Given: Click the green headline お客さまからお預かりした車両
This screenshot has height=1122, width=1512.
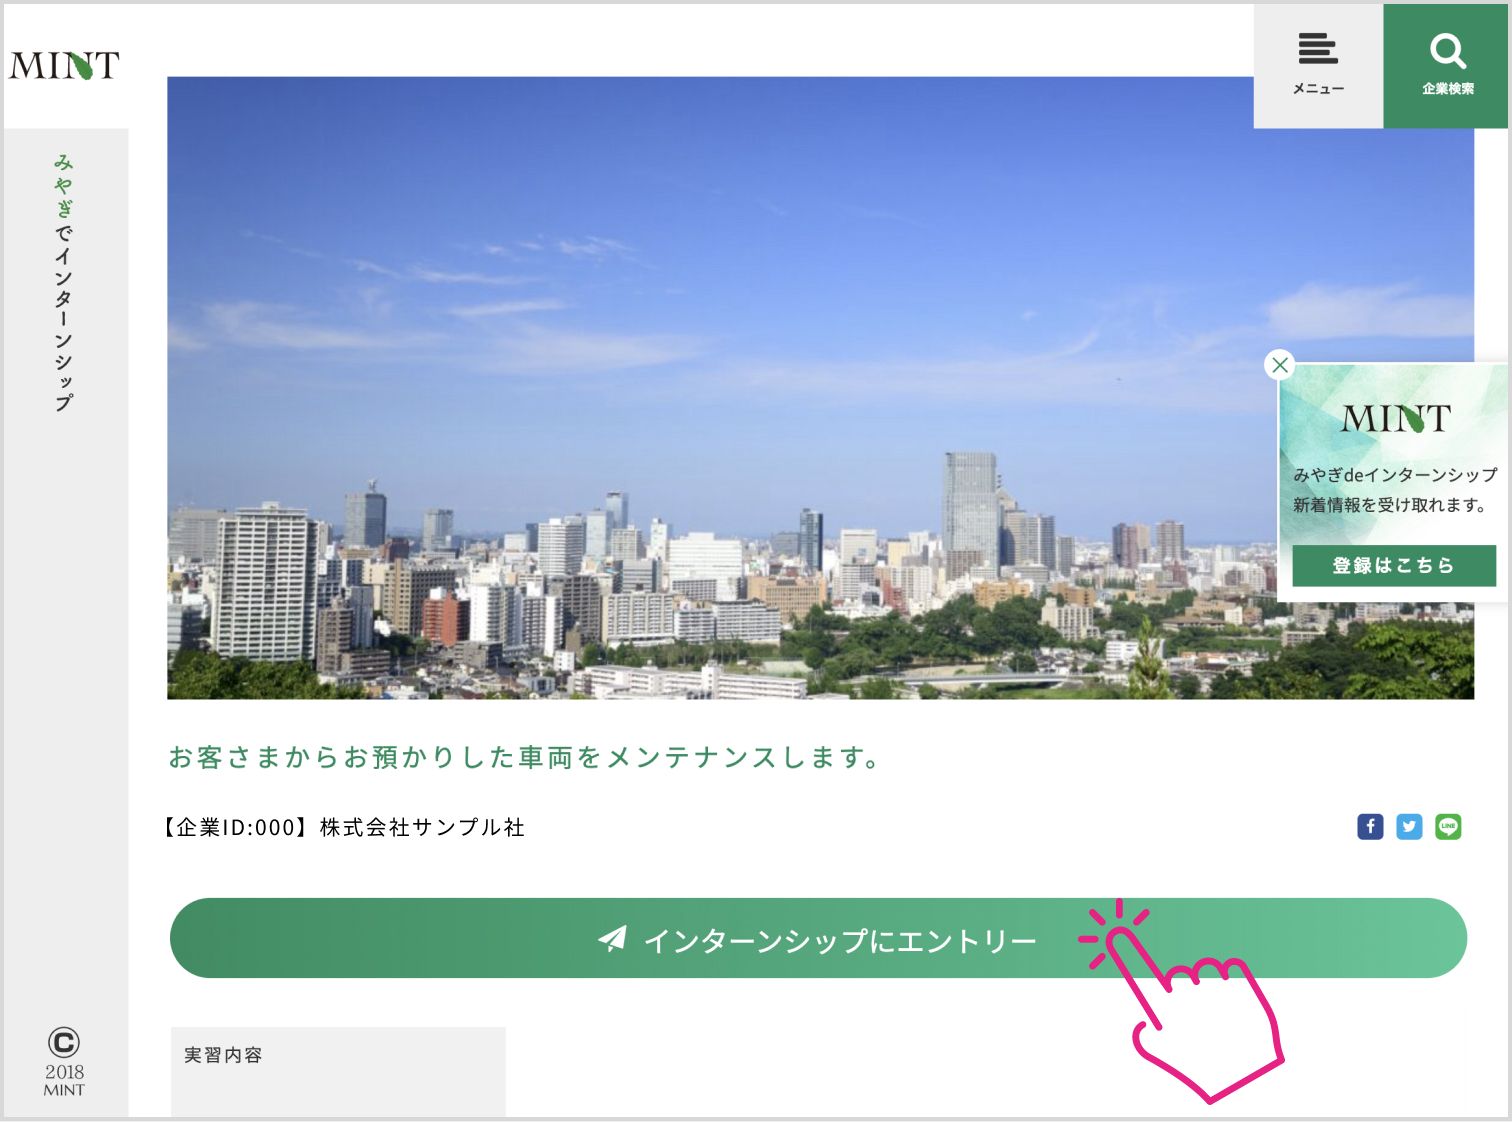Looking at the screenshot, I should tap(524, 758).
